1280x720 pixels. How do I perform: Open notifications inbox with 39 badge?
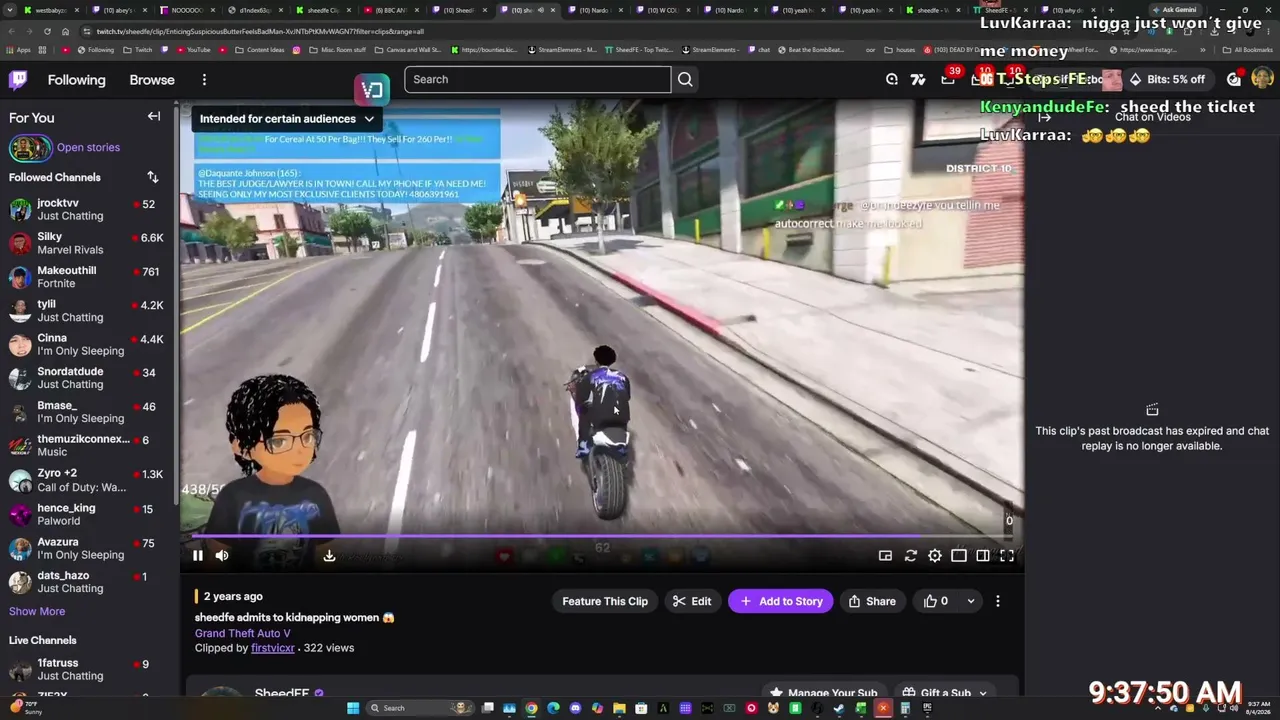coord(948,79)
